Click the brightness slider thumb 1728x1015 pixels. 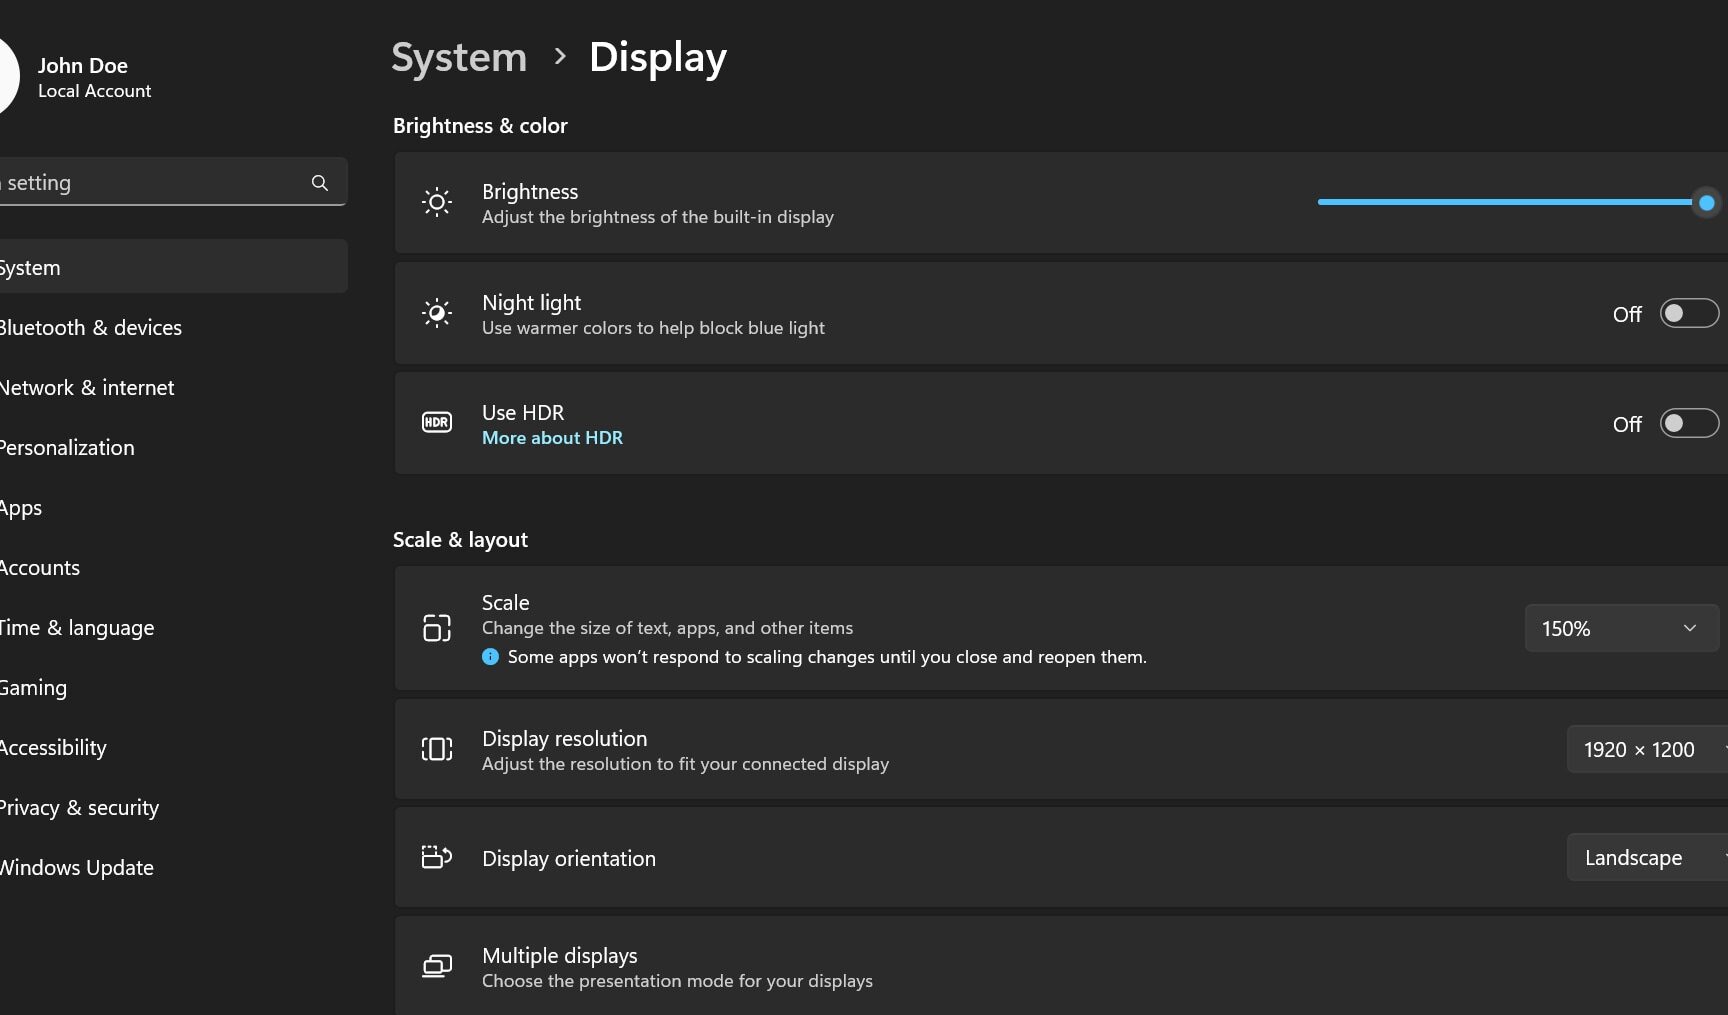coord(1706,202)
